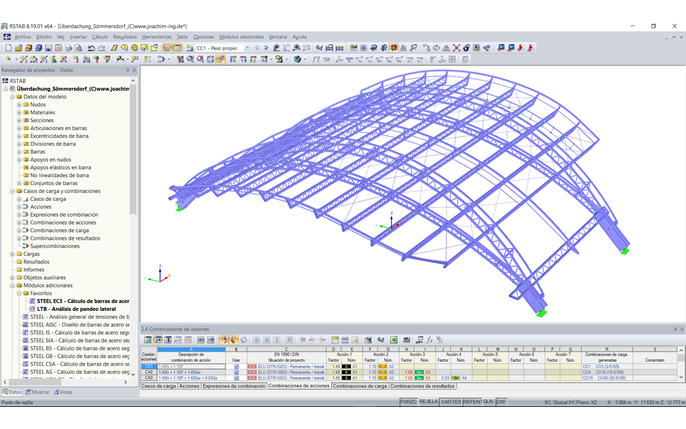
Task: Click the red X delete icon in the toolbar
Action: pos(456,48)
